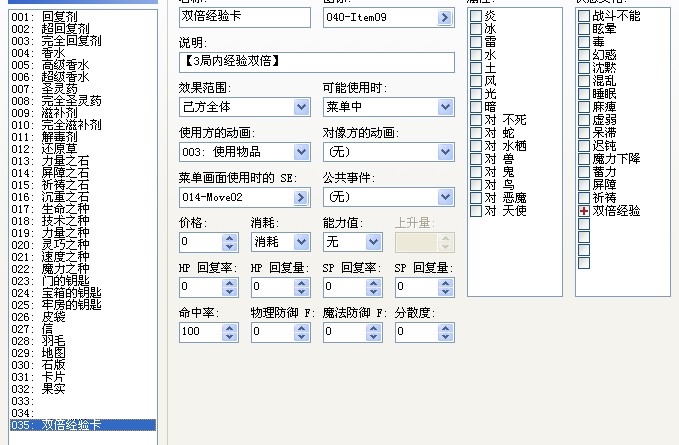
Task: Increase 魔法防御 F with up arrow
Action: [373, 328]
